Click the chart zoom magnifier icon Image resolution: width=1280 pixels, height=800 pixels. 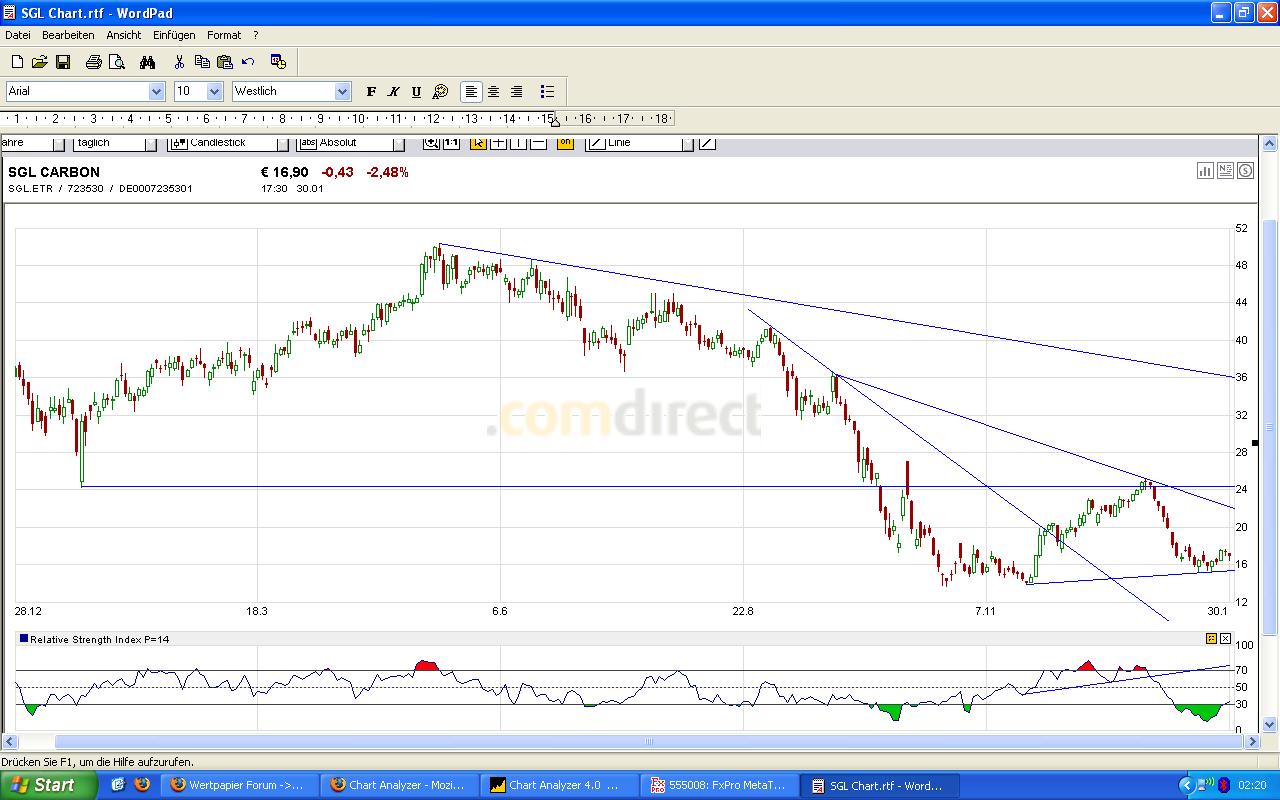pos(431,143)
